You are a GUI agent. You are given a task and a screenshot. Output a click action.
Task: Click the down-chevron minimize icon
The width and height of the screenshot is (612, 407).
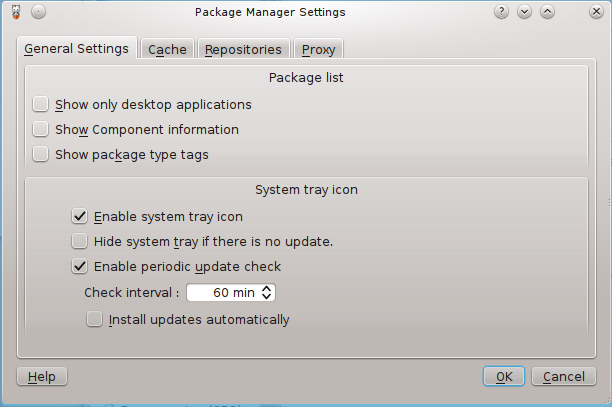tap(524, 12)
